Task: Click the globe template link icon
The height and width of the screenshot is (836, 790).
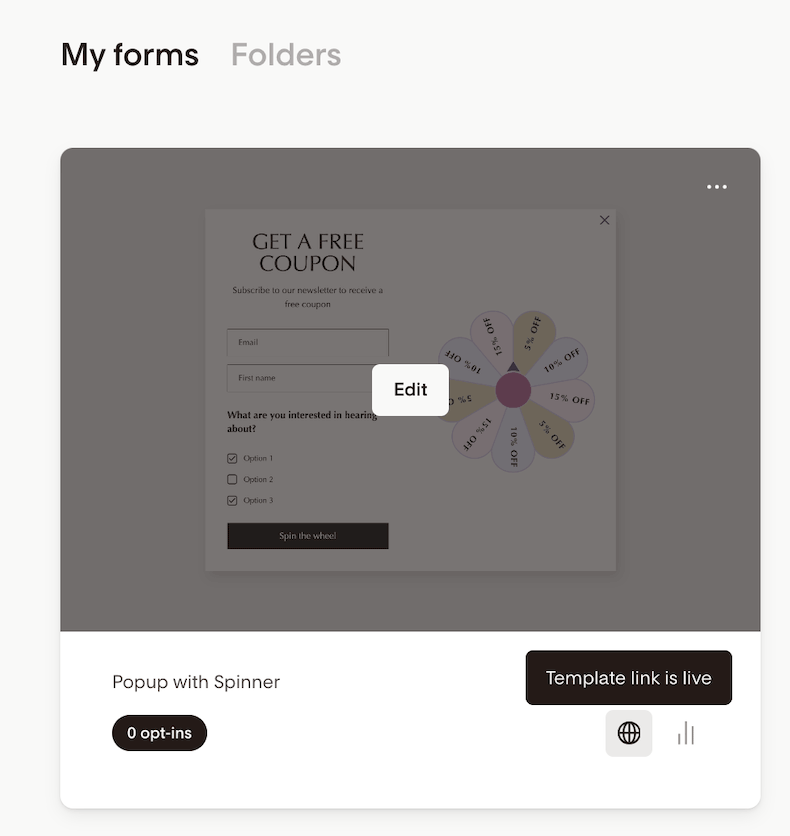Action: coord(629,733)
